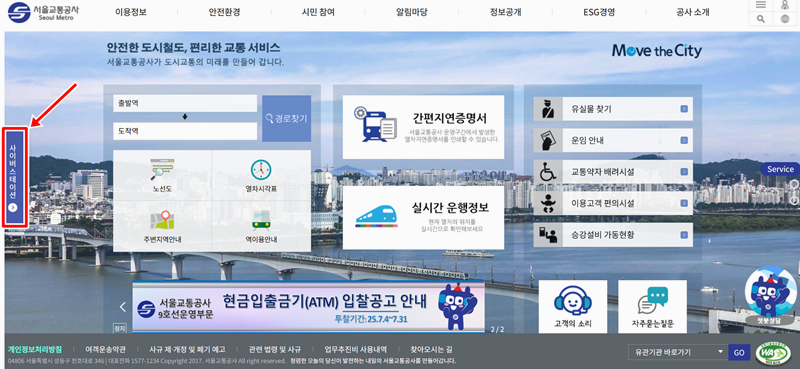Click the wheelchair 교통약자 icon

[547, 172]
